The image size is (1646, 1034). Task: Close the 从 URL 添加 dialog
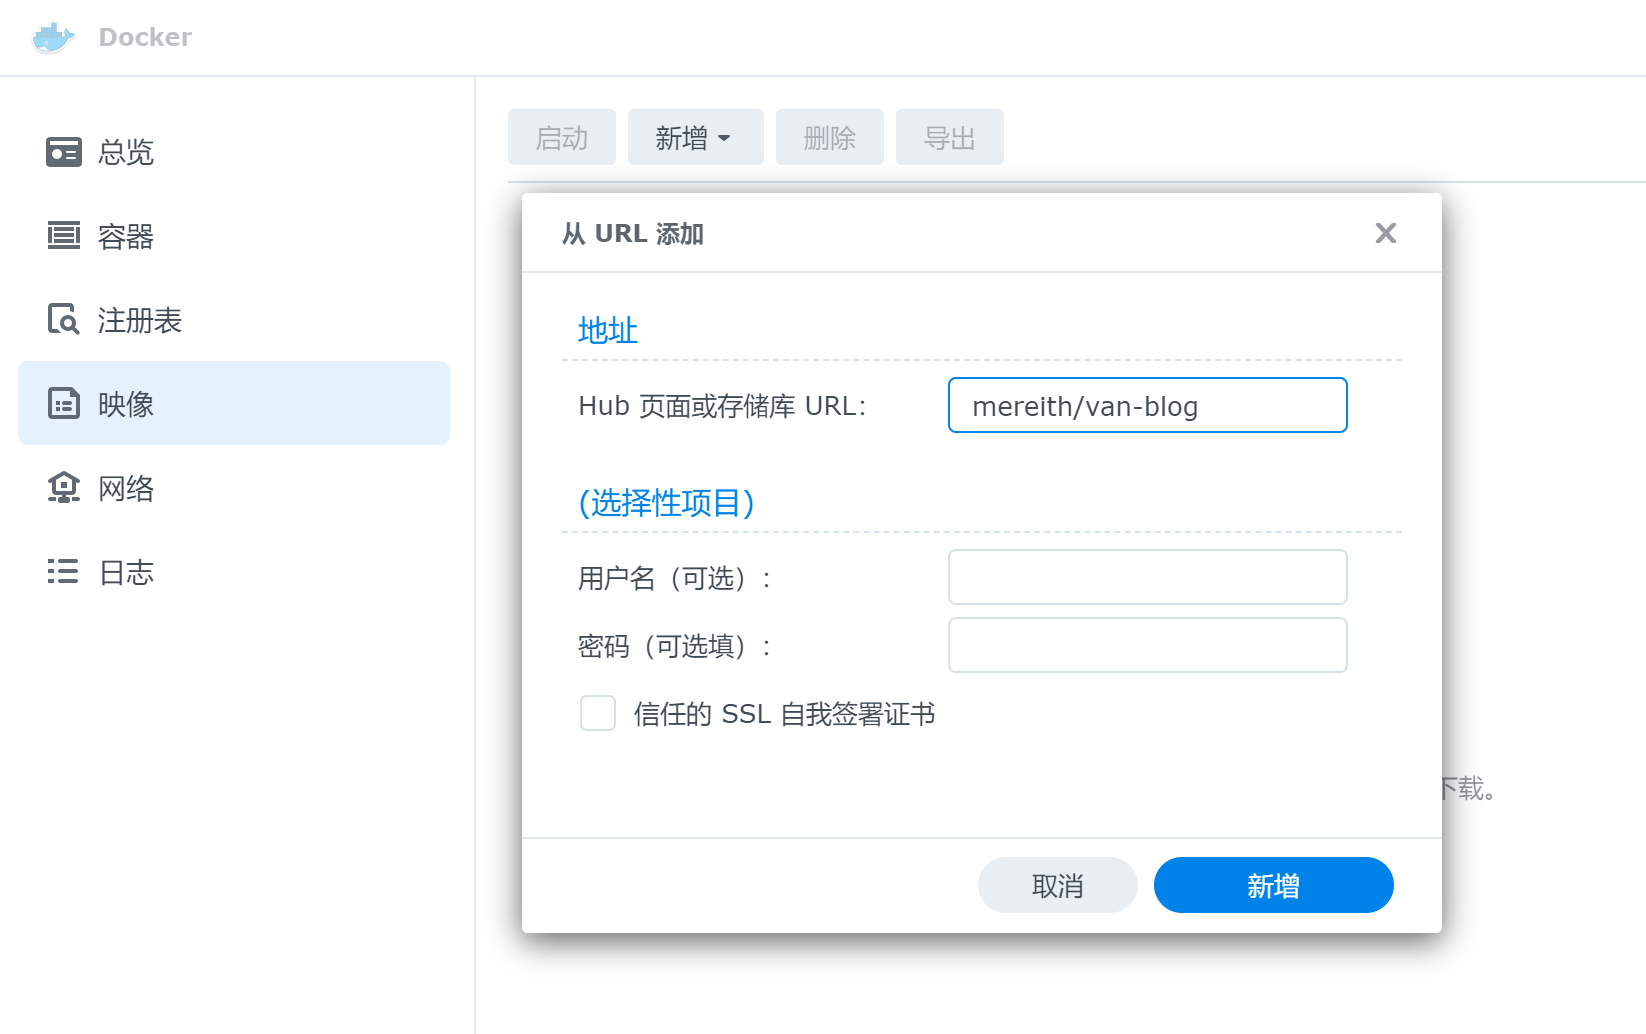click(x=1386, y=233)
